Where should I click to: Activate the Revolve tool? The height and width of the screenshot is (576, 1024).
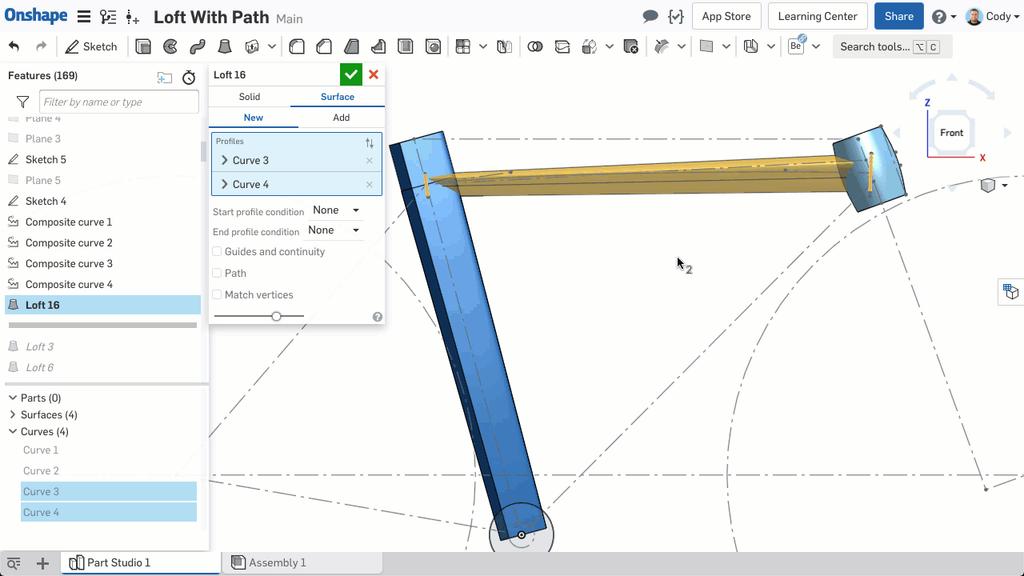coord(169,46)
